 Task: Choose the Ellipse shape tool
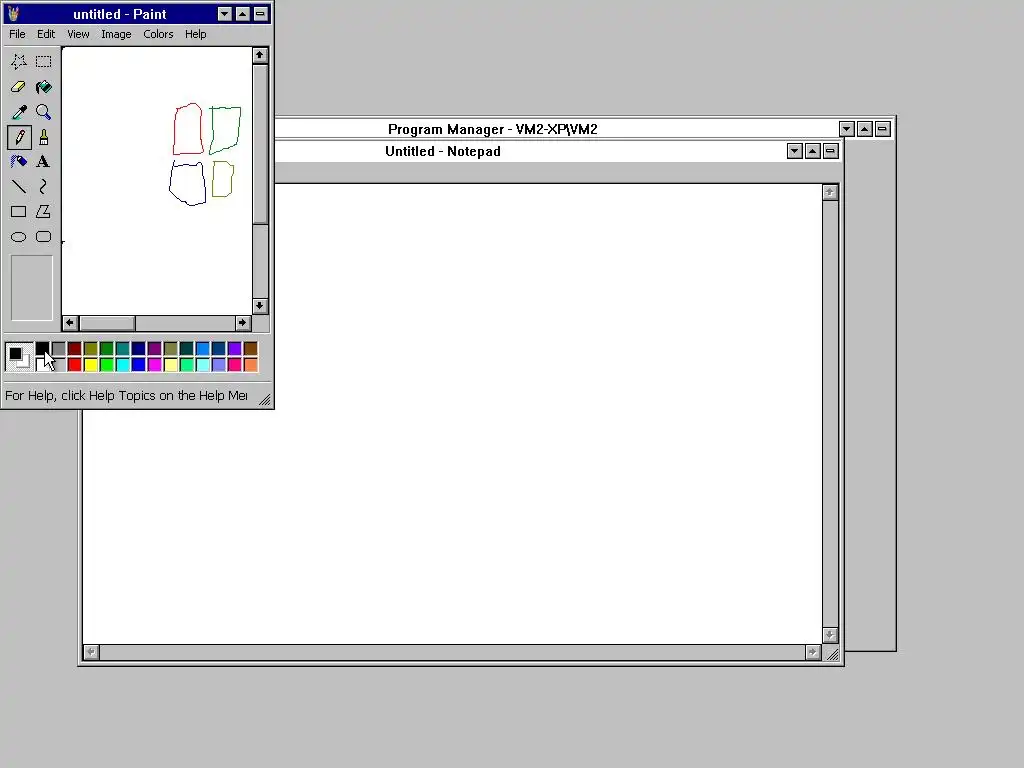point(18,237)
